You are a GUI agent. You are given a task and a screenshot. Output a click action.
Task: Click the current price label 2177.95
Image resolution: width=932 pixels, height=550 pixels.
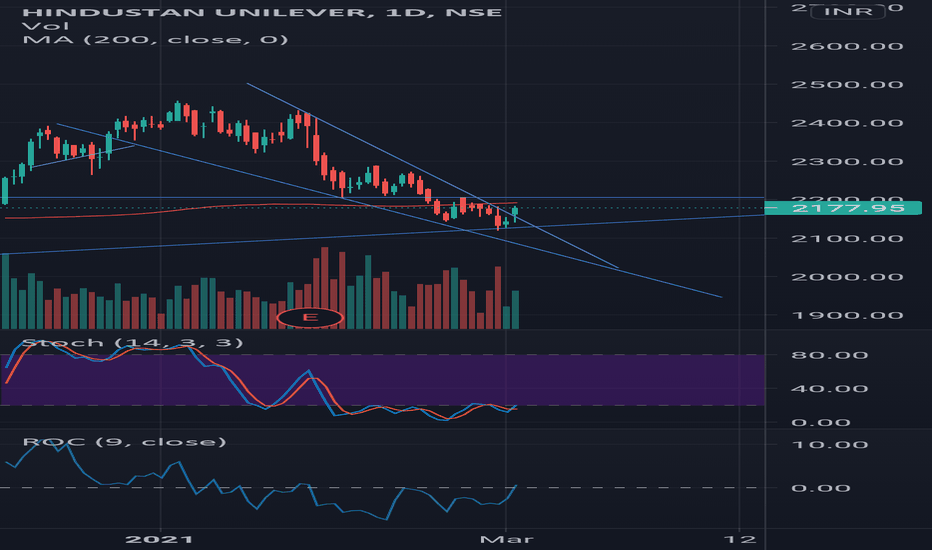point(843,208)
